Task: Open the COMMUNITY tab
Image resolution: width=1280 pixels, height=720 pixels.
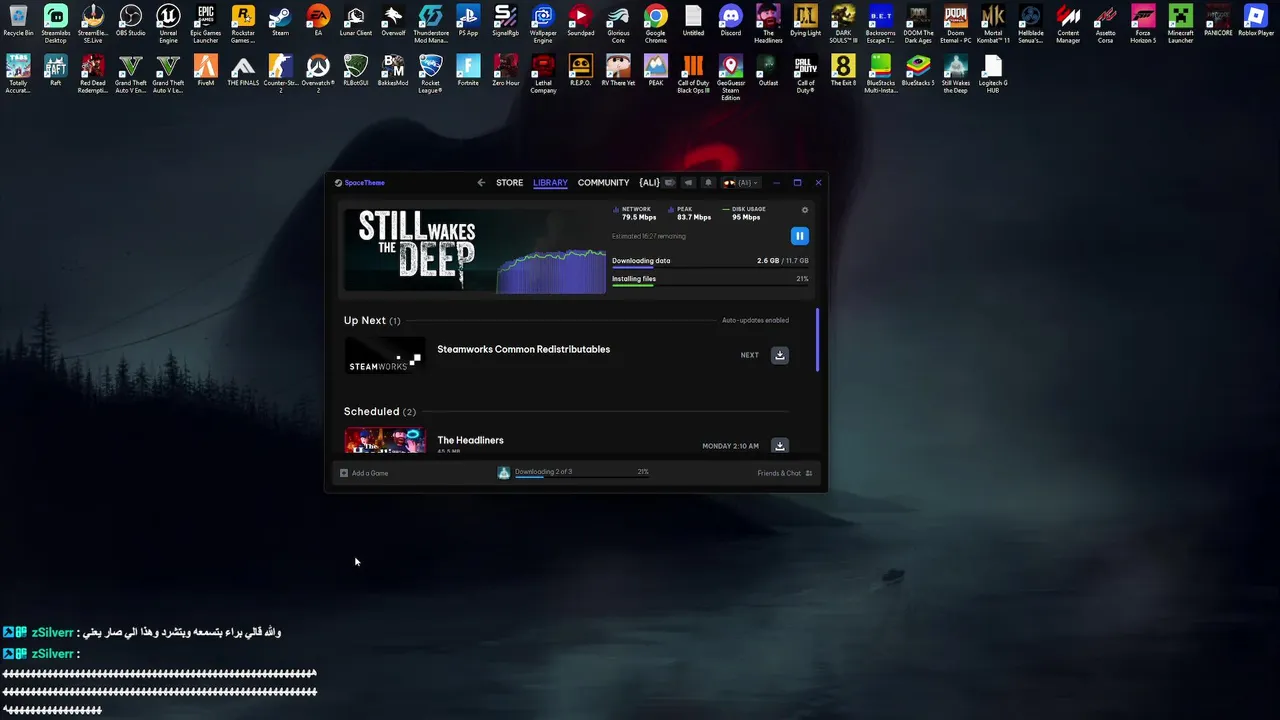Action: pyautogui.click(x=603, y=183)
